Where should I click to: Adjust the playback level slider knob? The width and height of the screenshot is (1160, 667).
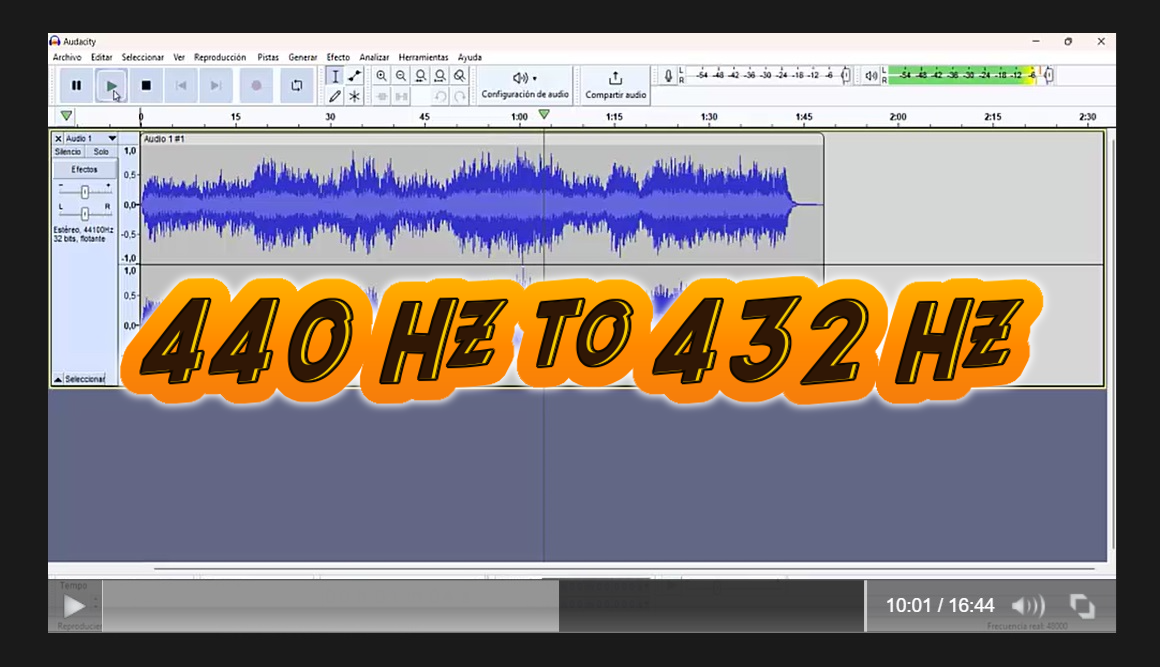click(1048, 75)
